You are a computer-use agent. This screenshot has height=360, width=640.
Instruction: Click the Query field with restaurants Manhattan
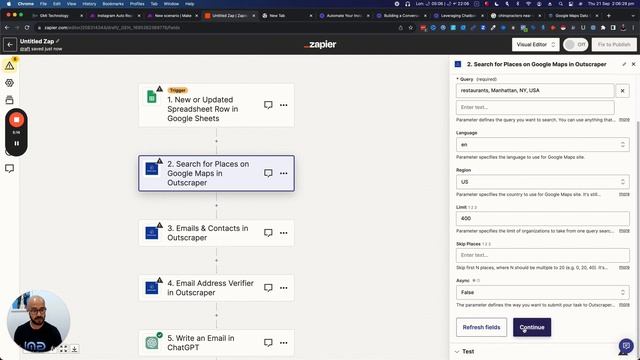[535, 91]
